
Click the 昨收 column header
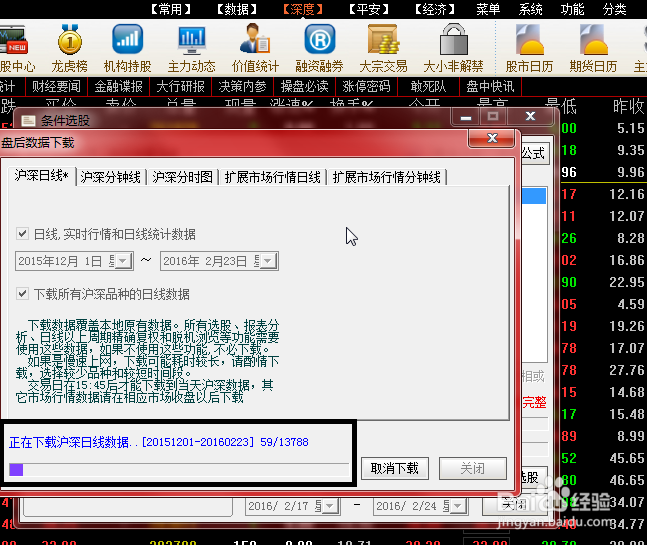628,106
